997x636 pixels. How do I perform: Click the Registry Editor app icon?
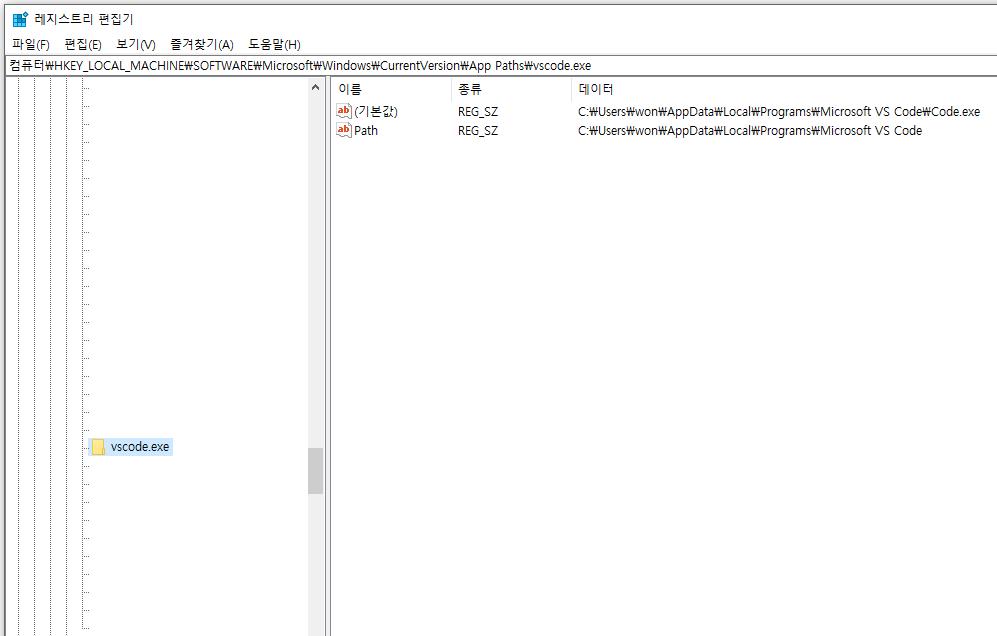tap(20, 19)
